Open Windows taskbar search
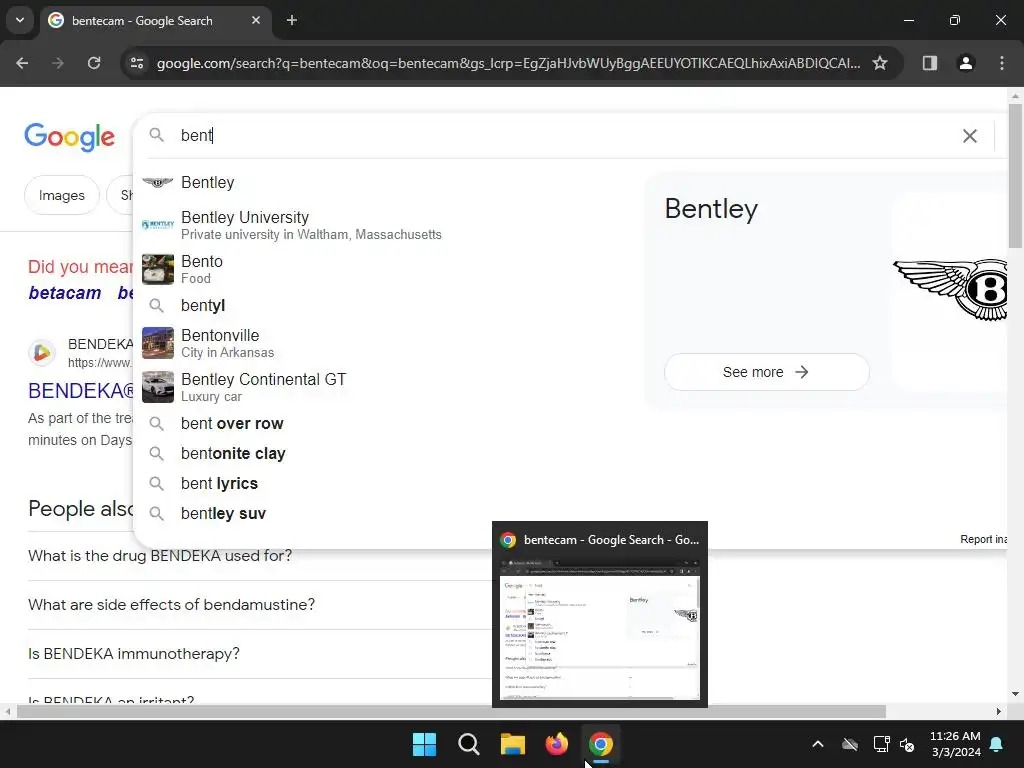Image resolution: width=1024 pixels, height=768 pixels. coord(468,744)
